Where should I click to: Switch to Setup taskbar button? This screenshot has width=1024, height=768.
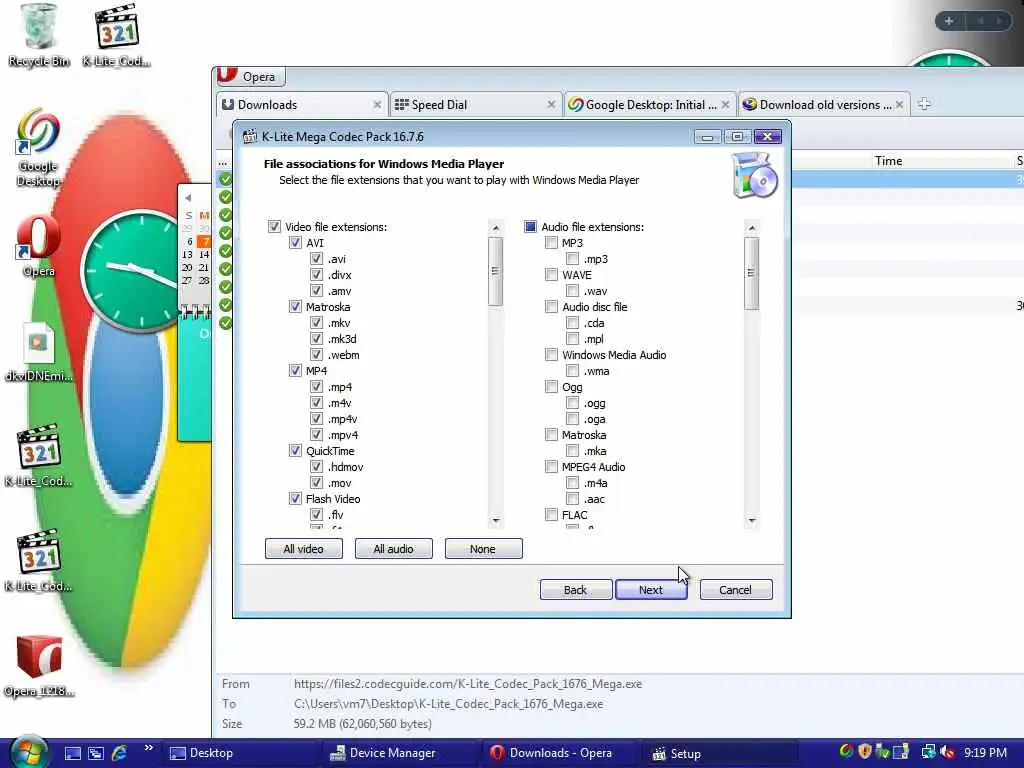[718, 753]
